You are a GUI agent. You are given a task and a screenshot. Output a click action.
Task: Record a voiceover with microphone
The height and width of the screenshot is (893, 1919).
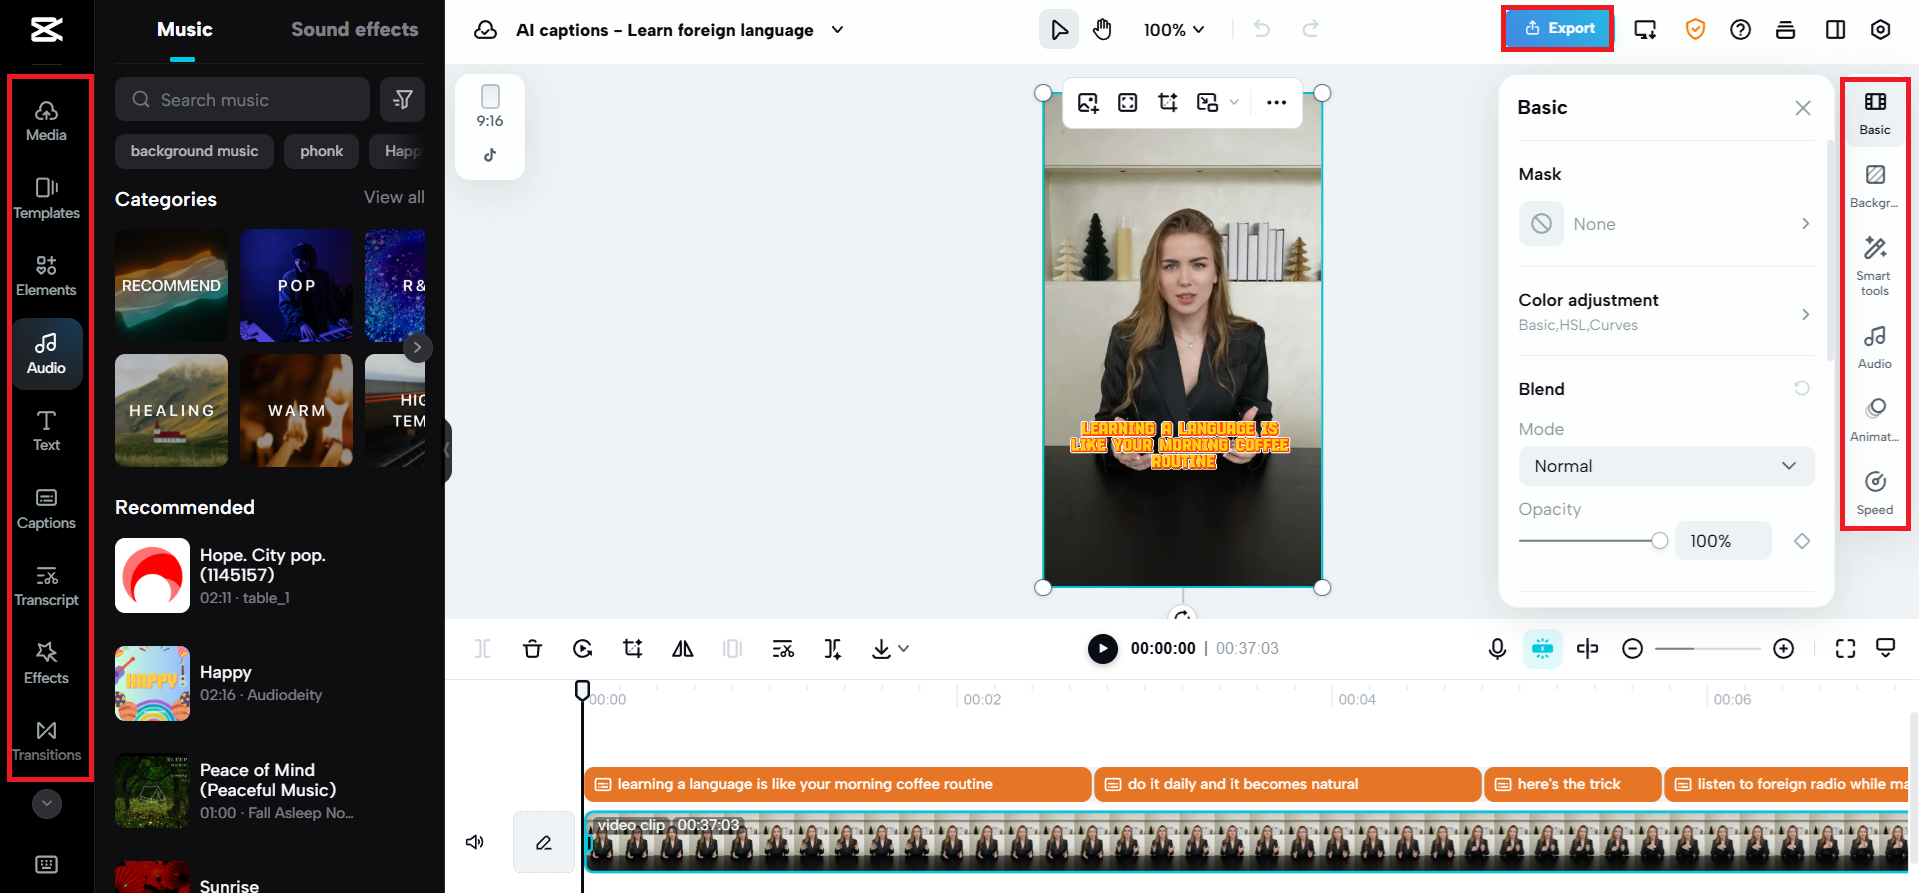pos(1497,649)
